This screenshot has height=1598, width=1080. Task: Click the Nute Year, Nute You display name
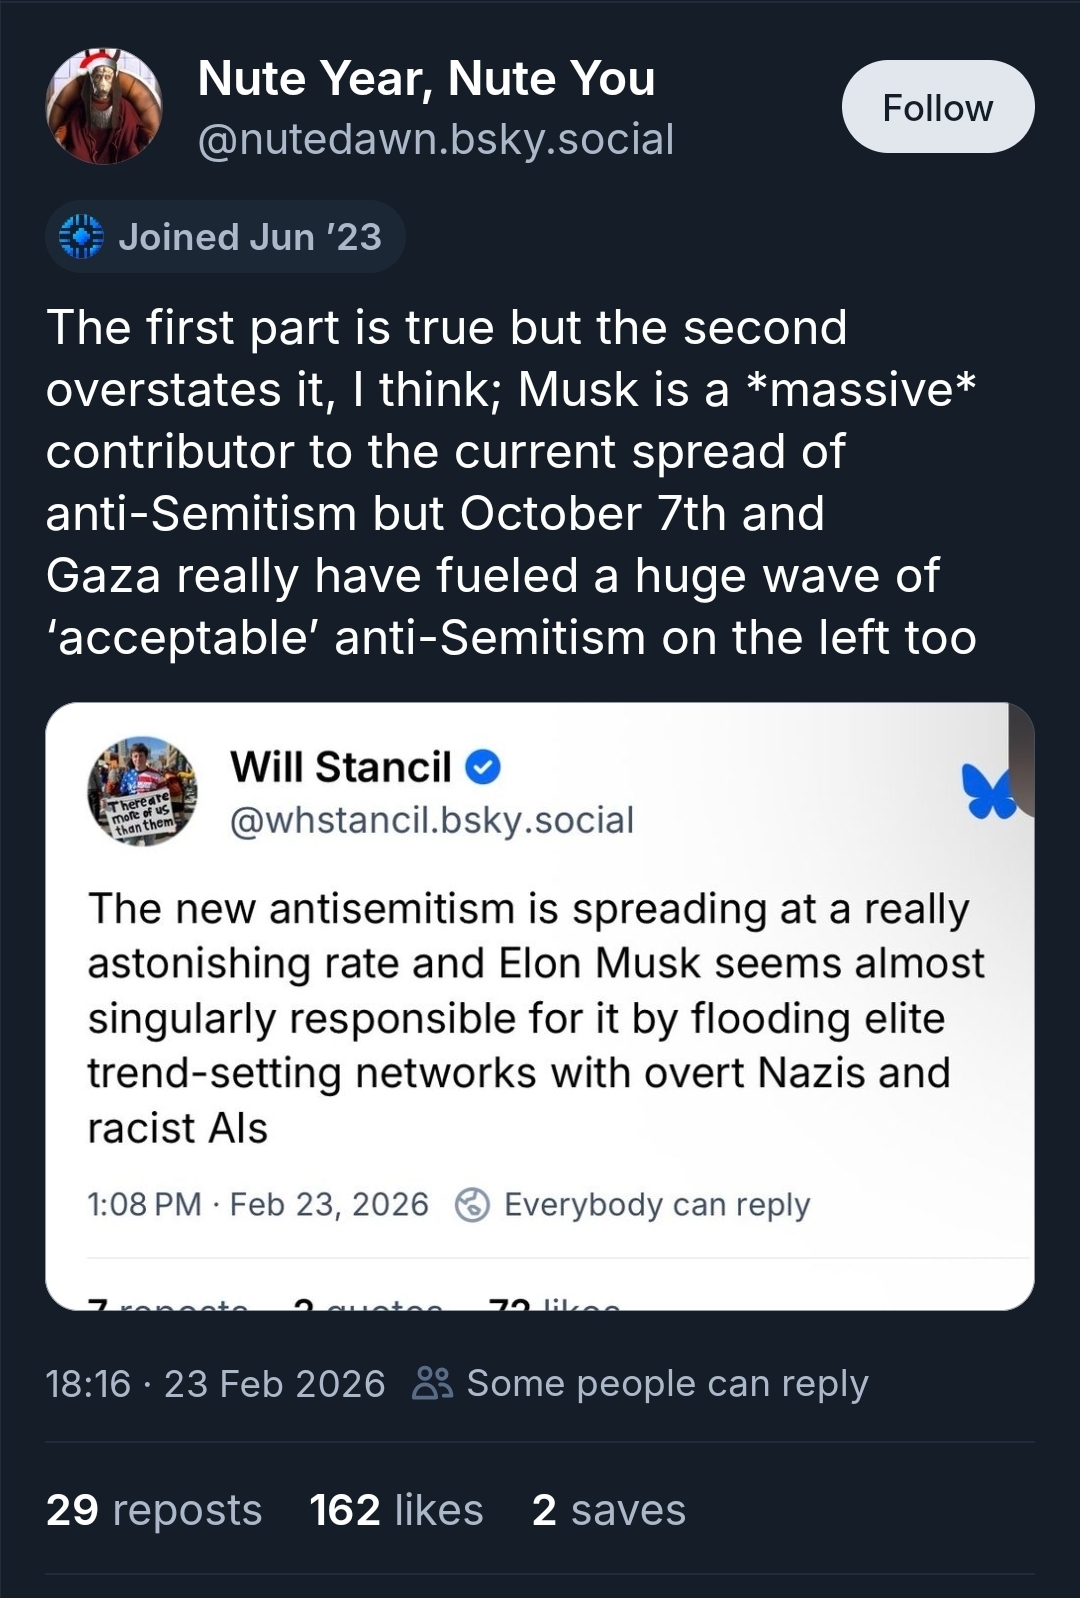(426, 79)
